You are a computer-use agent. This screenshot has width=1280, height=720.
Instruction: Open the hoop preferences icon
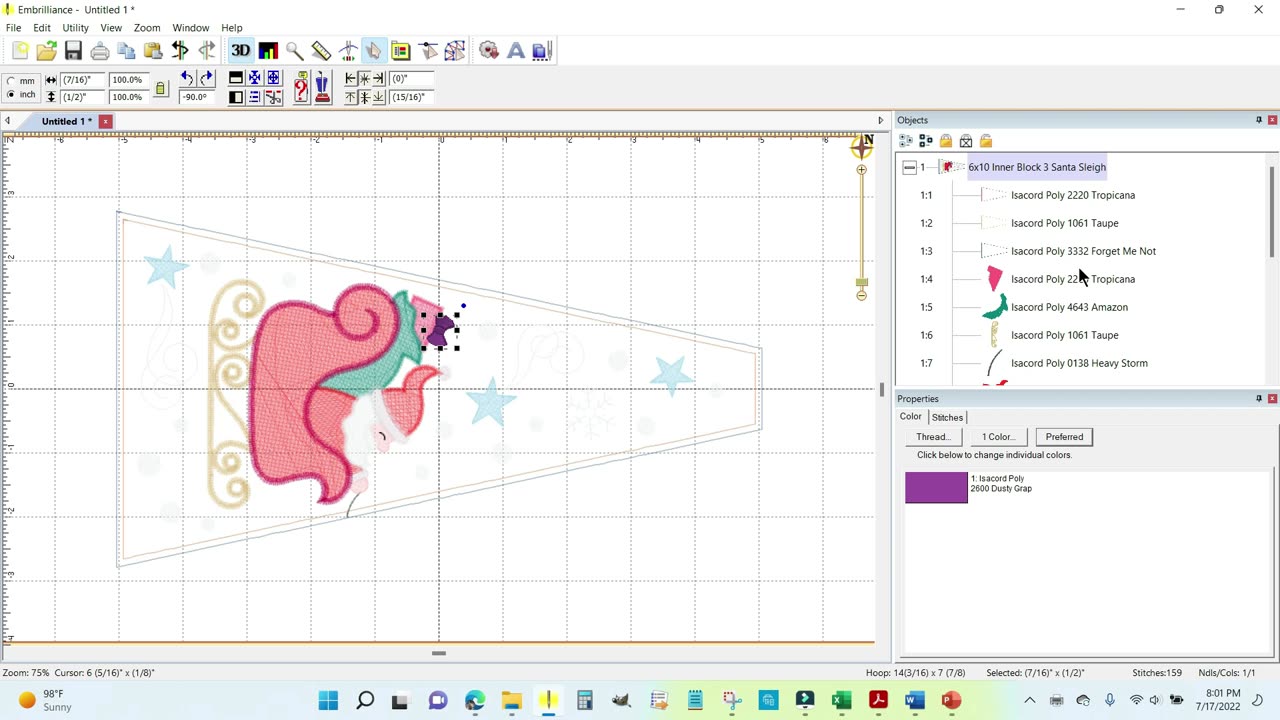click(401, 51)
